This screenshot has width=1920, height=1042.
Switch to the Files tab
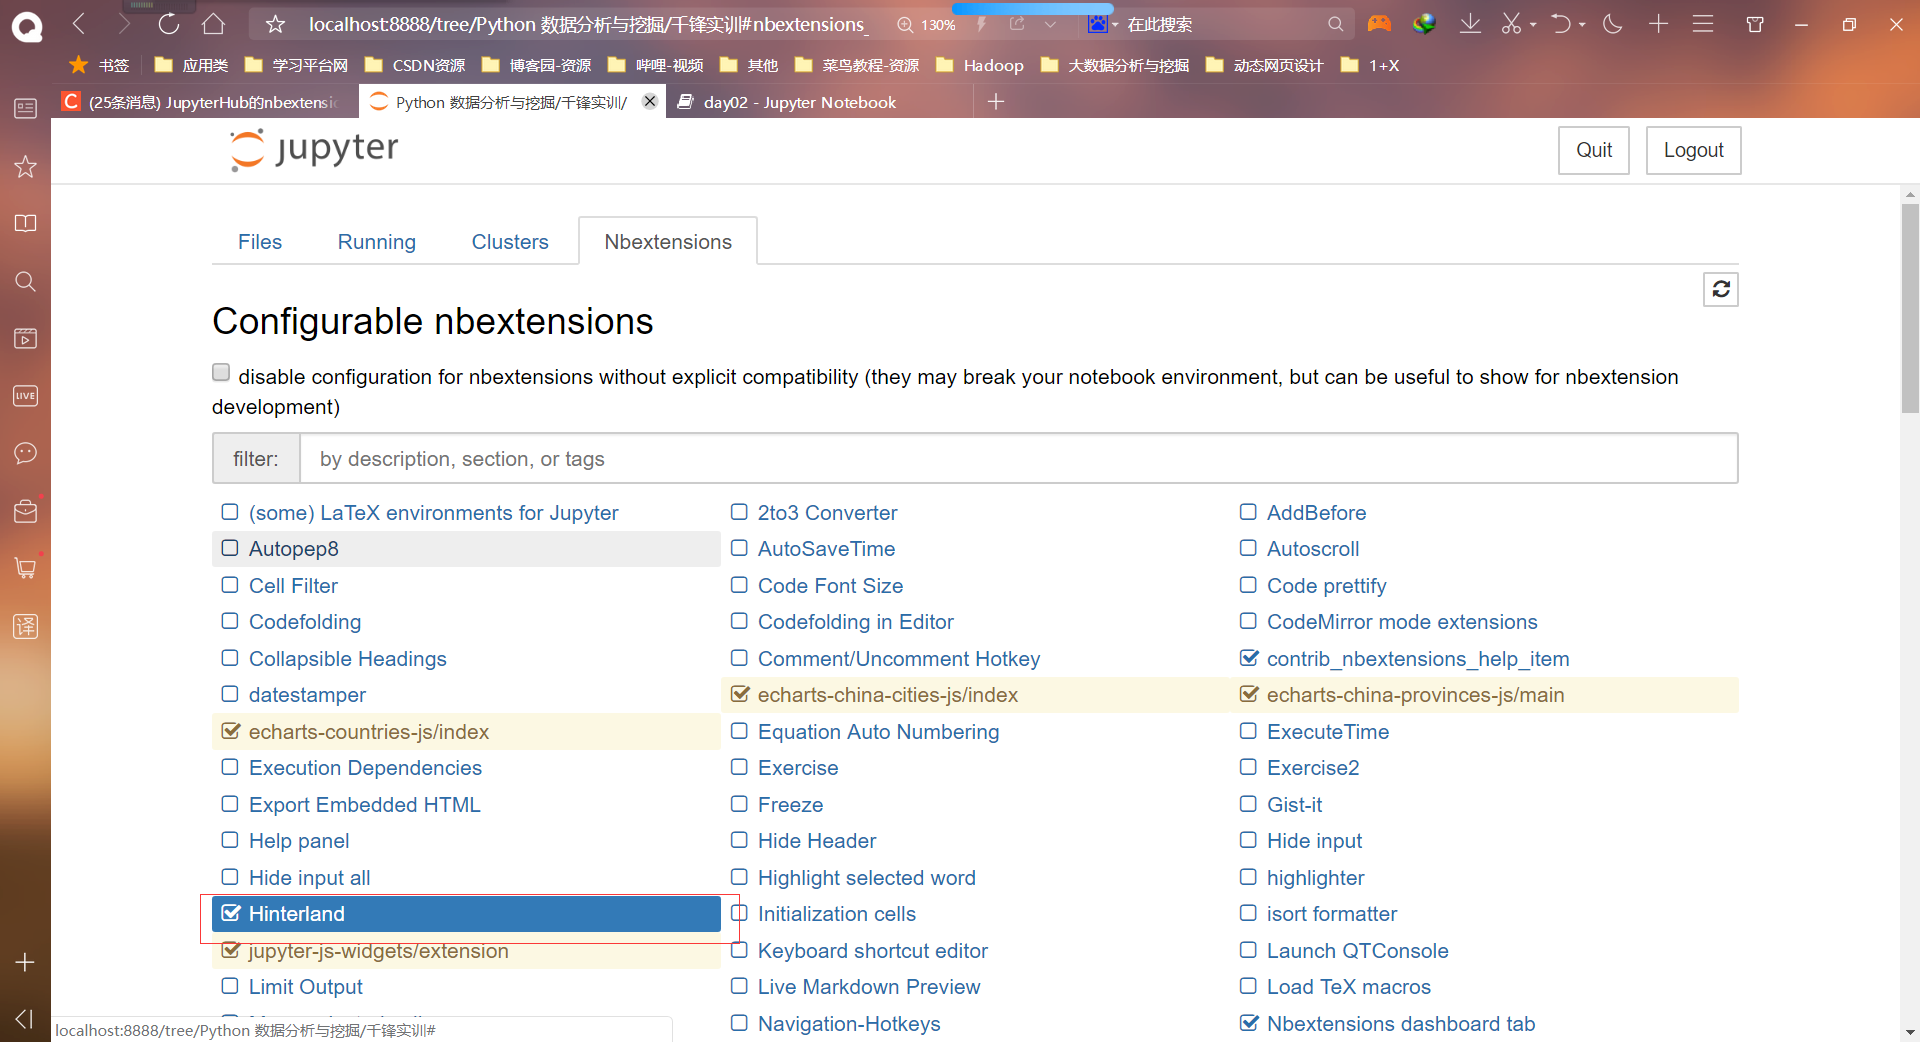(260, 242)
